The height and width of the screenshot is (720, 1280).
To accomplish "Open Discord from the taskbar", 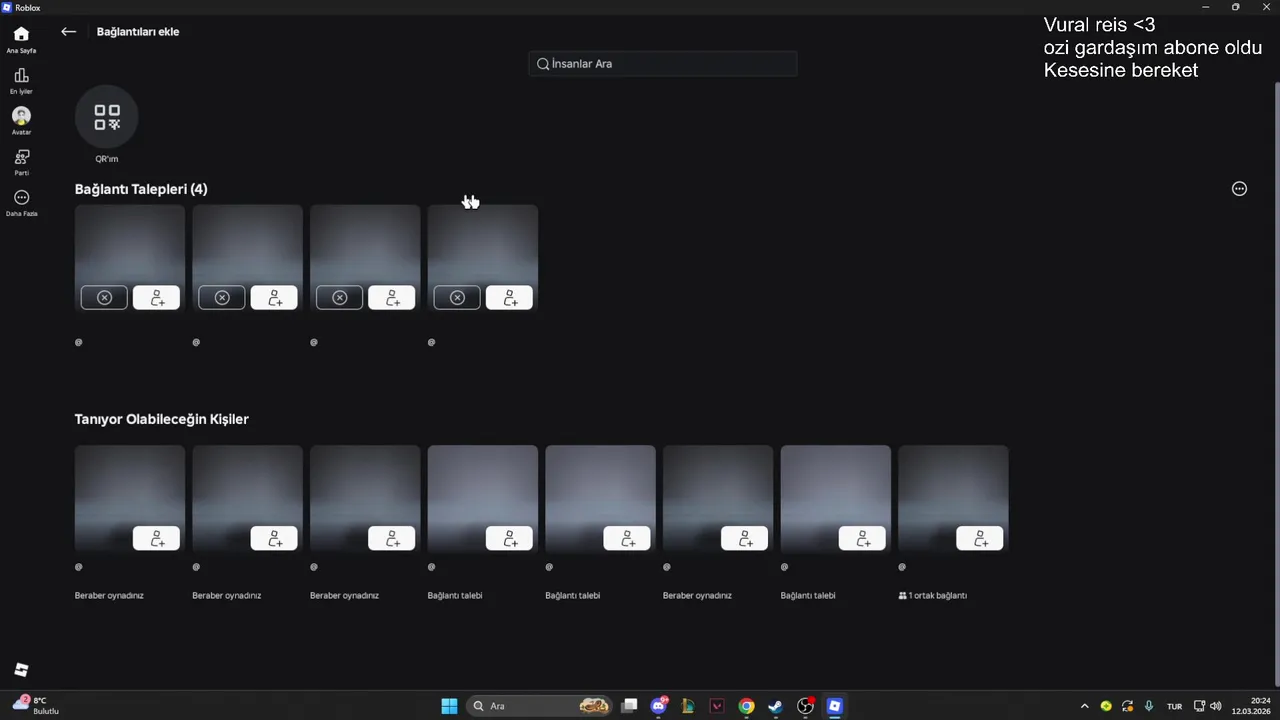I will click(x=659, y=706).
